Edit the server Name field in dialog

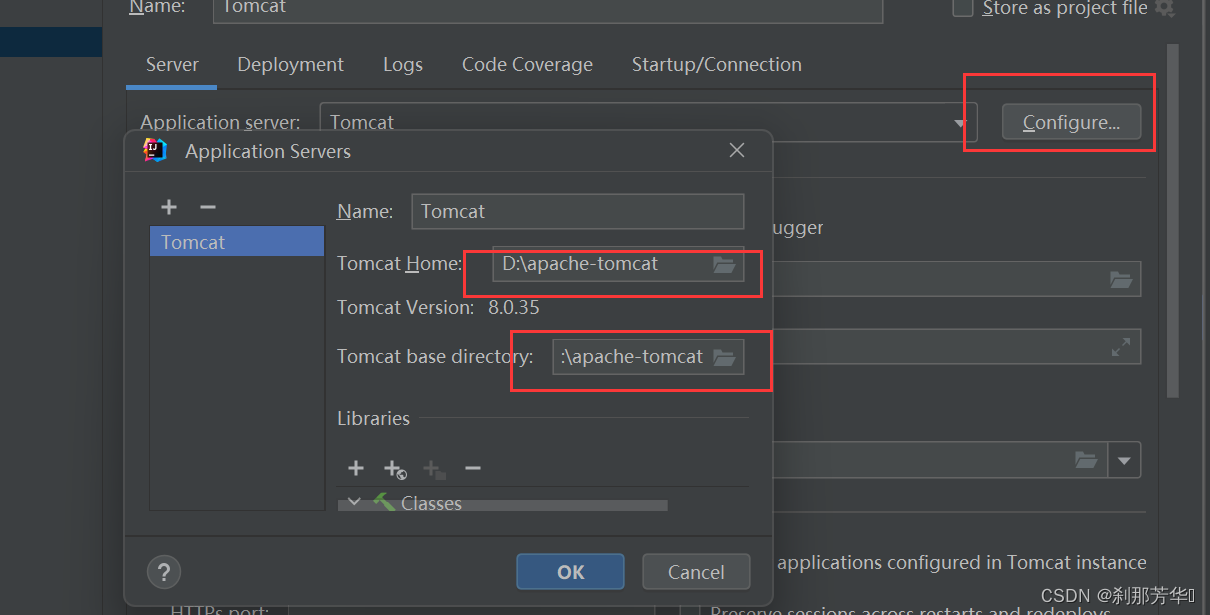(577, 211)
